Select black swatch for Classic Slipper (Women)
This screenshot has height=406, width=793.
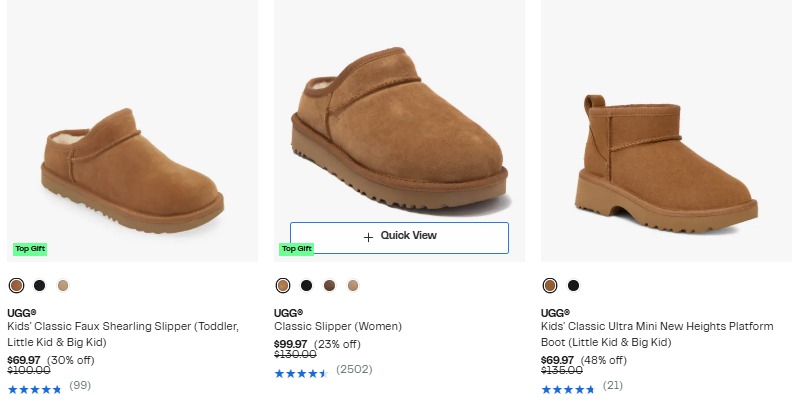click(x=307, y=285)
